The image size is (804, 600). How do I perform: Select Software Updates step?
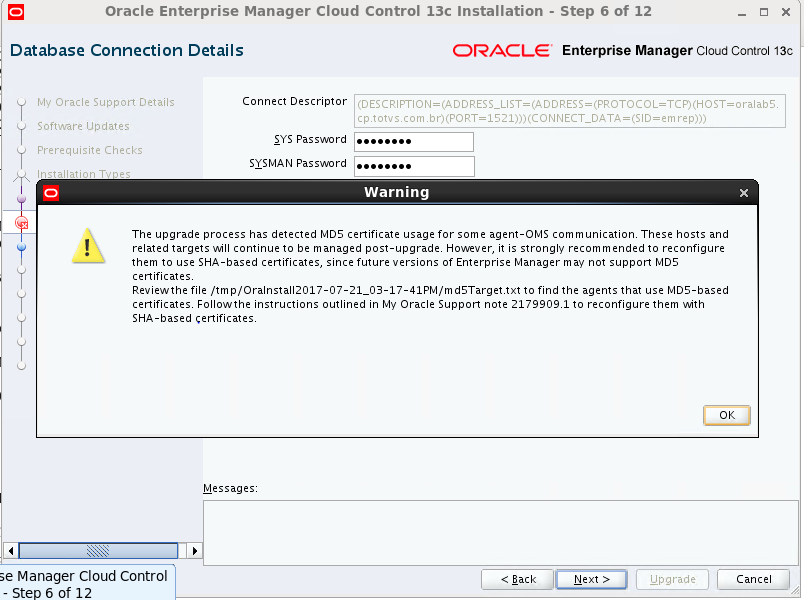pos(83,126)
